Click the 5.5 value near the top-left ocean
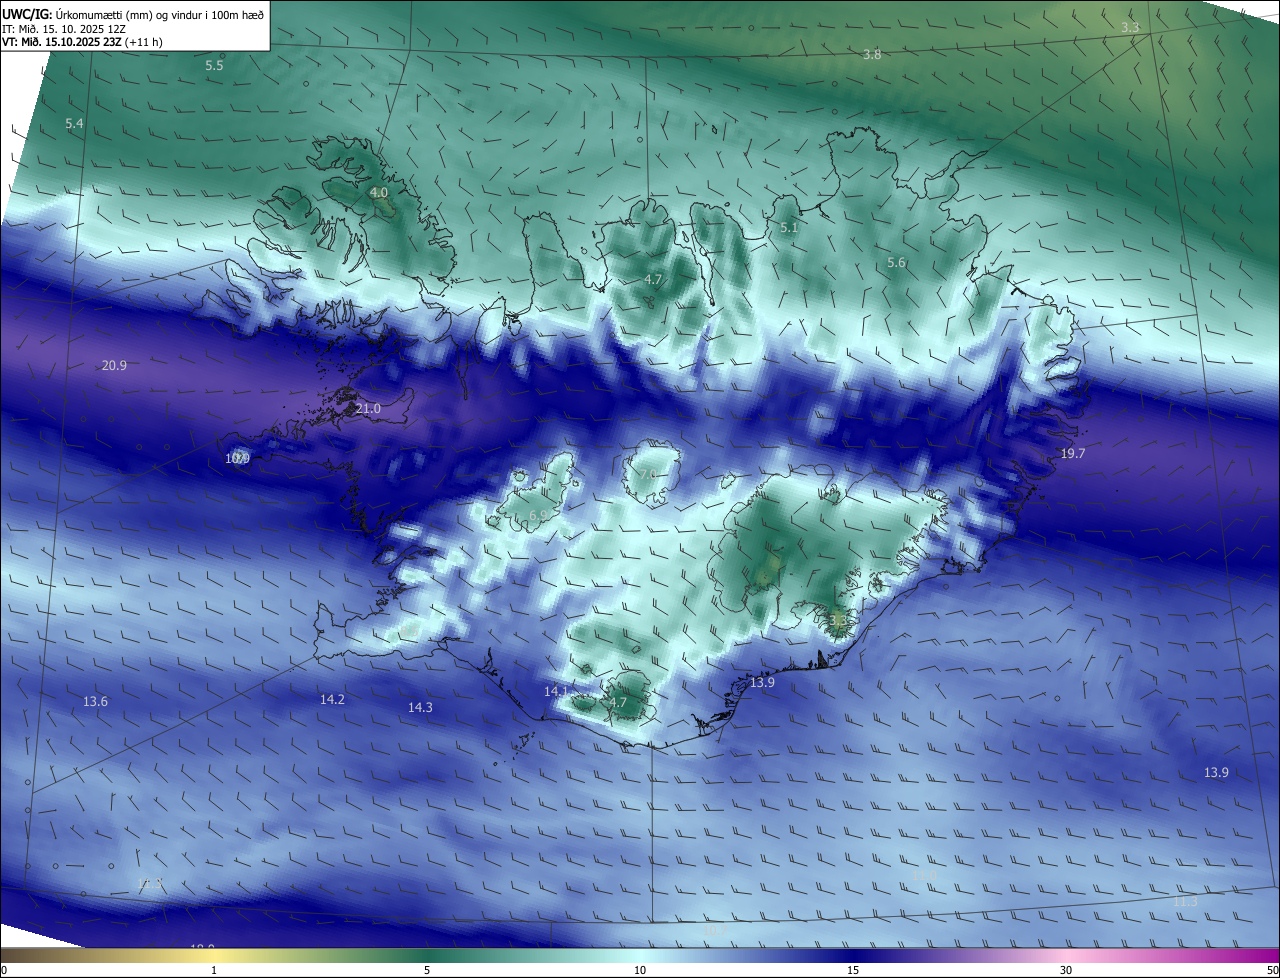 click(214, 65)
